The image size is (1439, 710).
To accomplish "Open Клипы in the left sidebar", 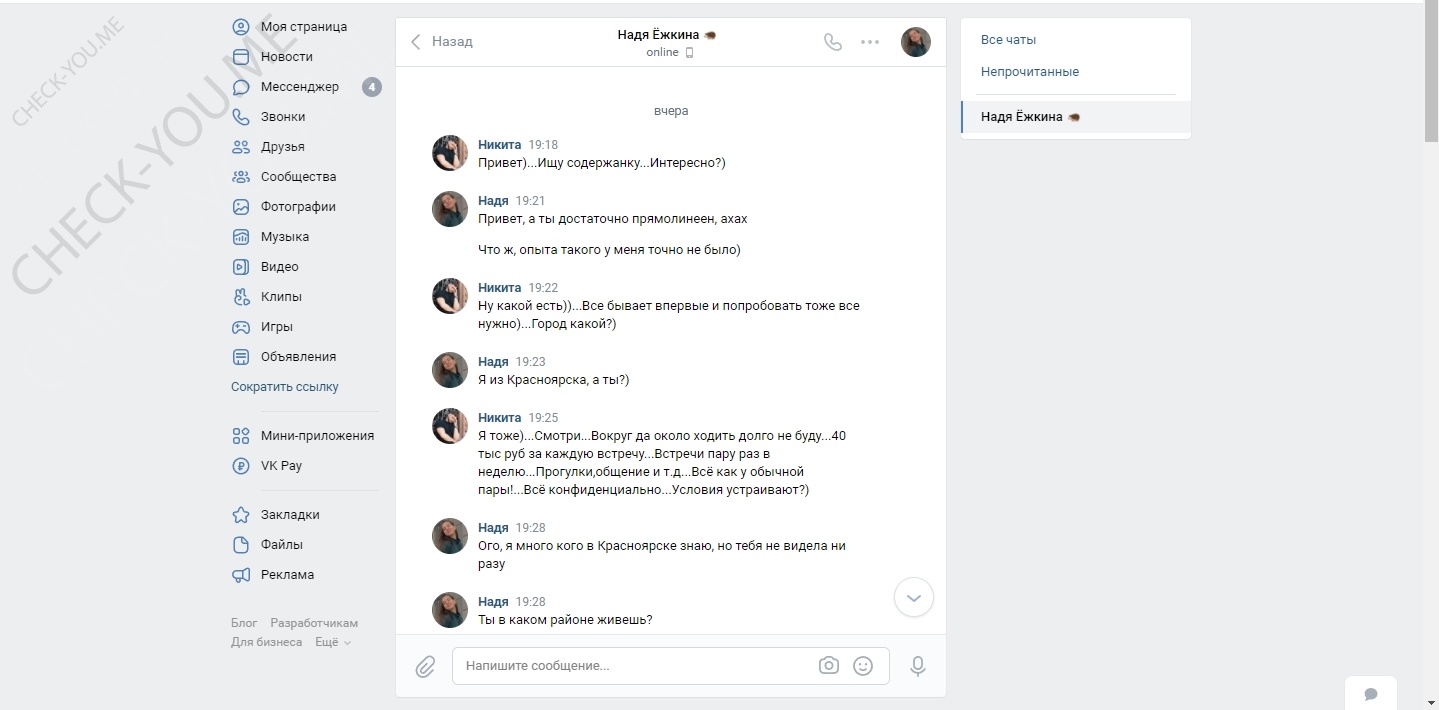I will pos(280,297).
